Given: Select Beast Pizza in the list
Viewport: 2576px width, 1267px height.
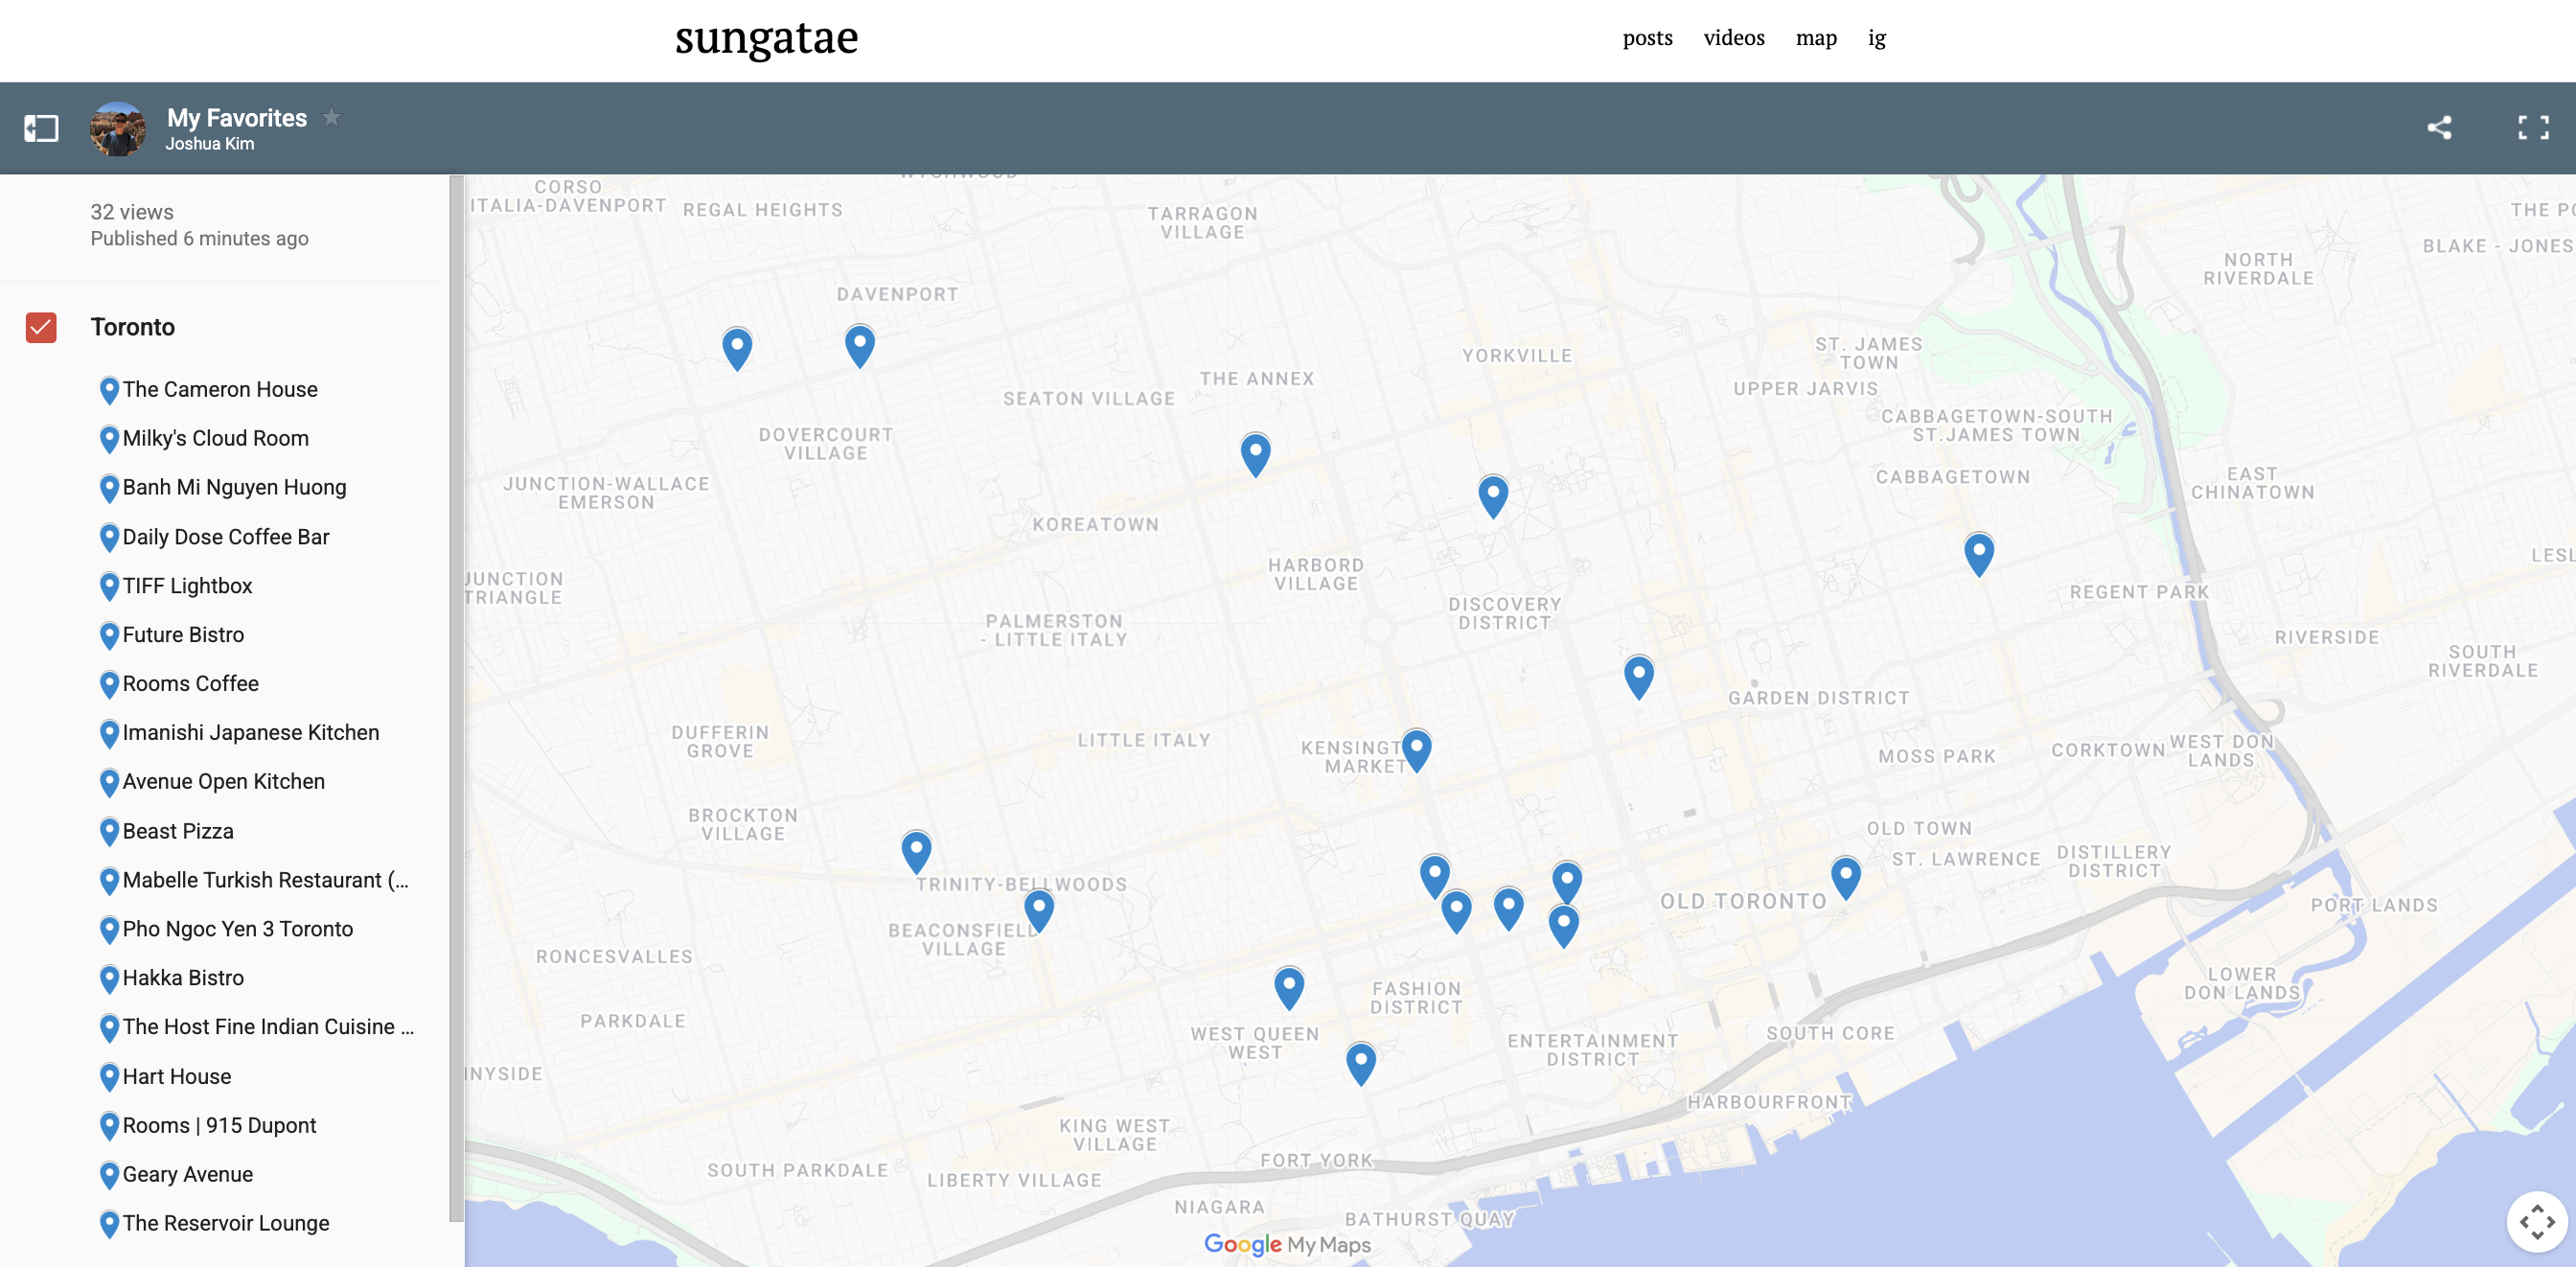Looking at the screenshot, I should click(x=178, y=831).
